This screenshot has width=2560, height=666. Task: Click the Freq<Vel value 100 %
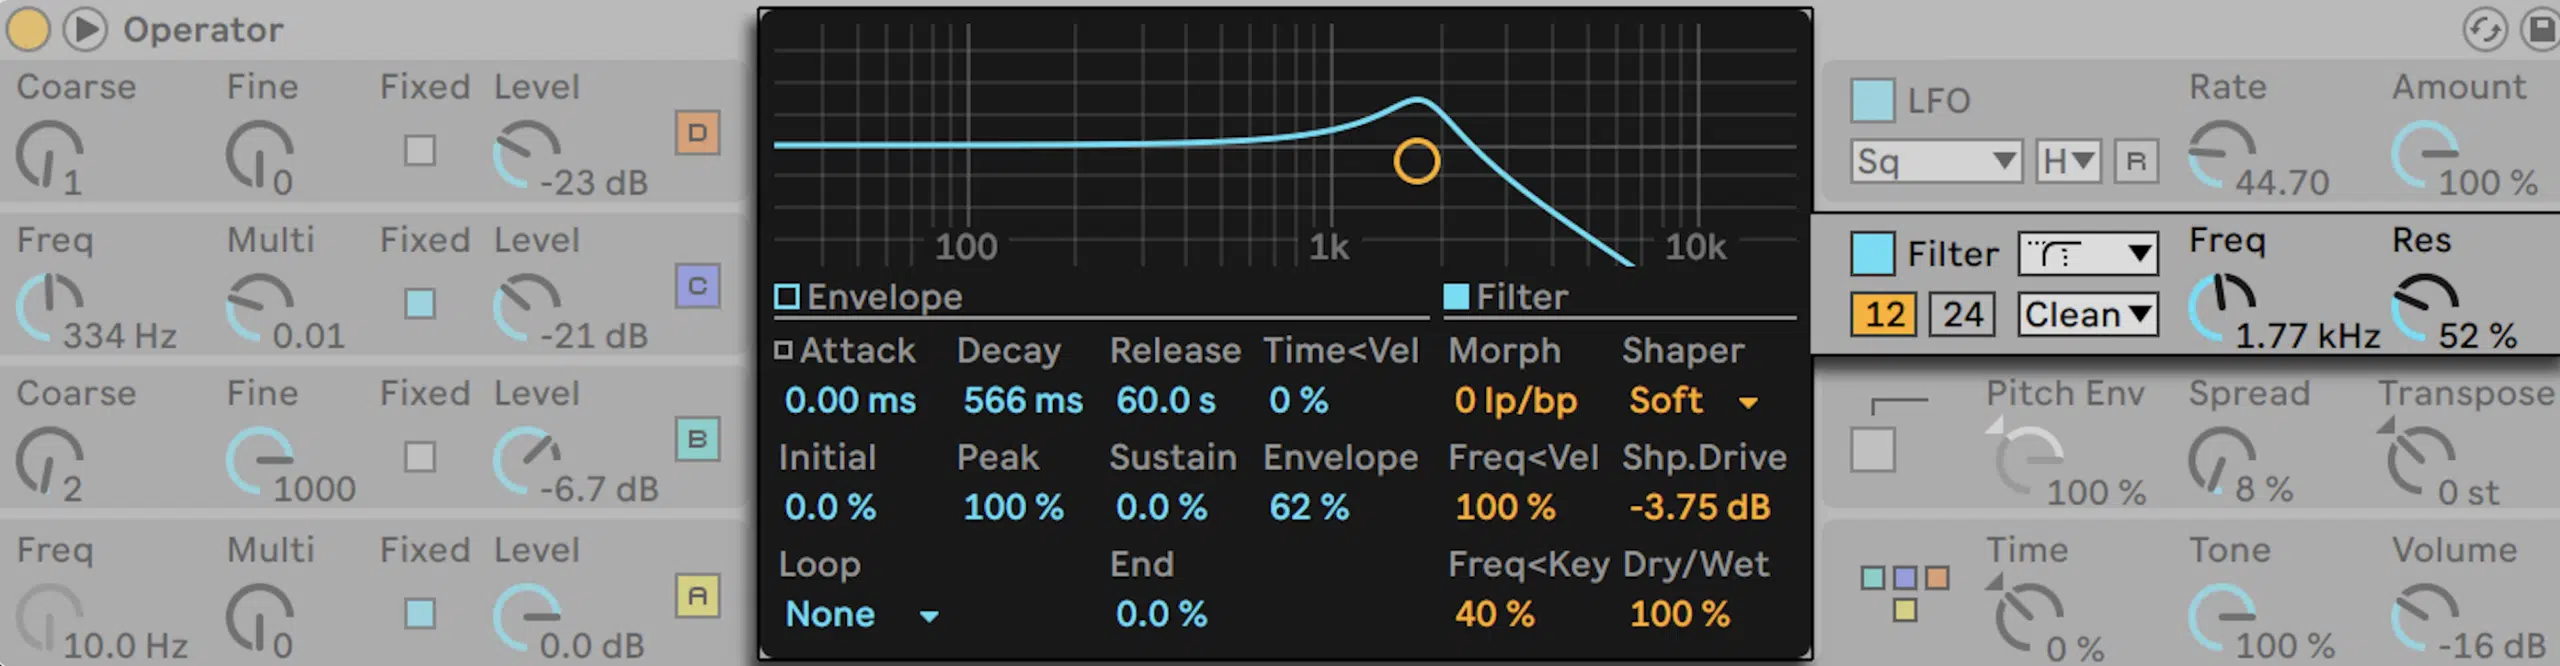[x=1505, y=507]
